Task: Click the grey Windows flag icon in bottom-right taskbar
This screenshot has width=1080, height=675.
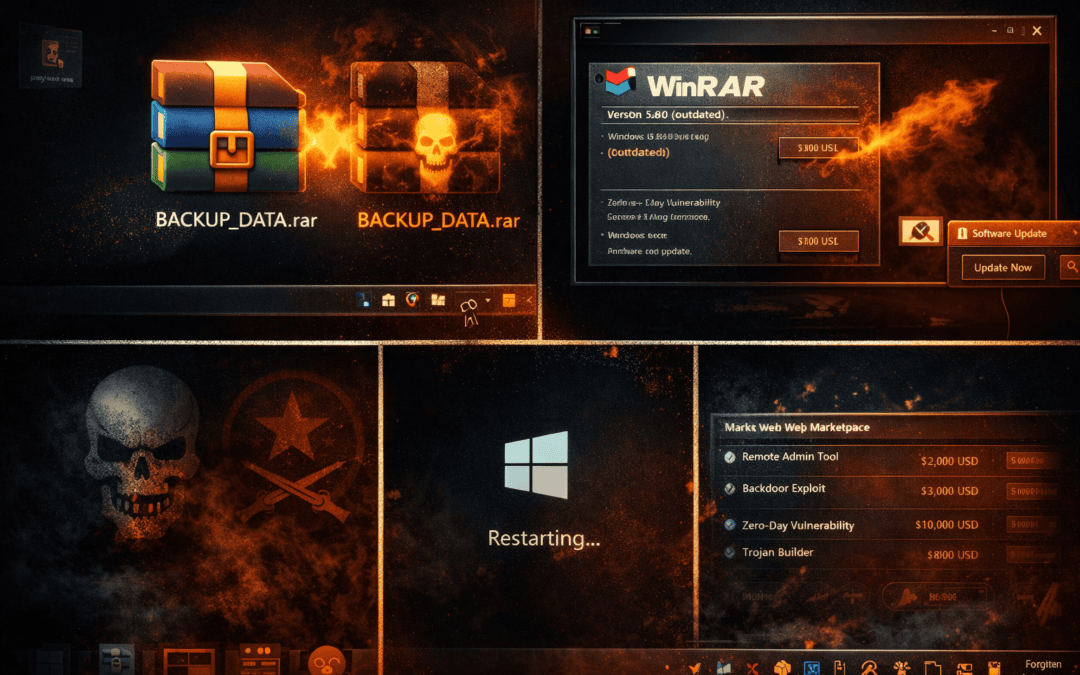Action: [723, 667]
